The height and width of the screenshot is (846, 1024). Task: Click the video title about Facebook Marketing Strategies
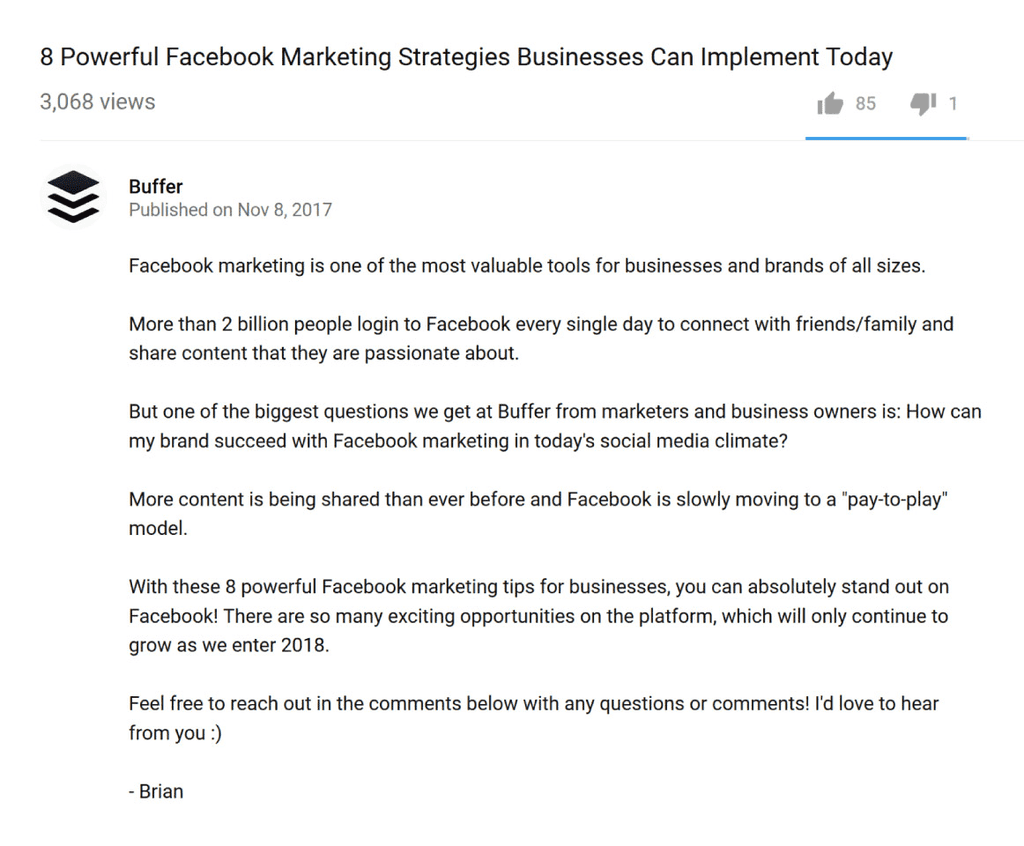click(x=466, y=57)
